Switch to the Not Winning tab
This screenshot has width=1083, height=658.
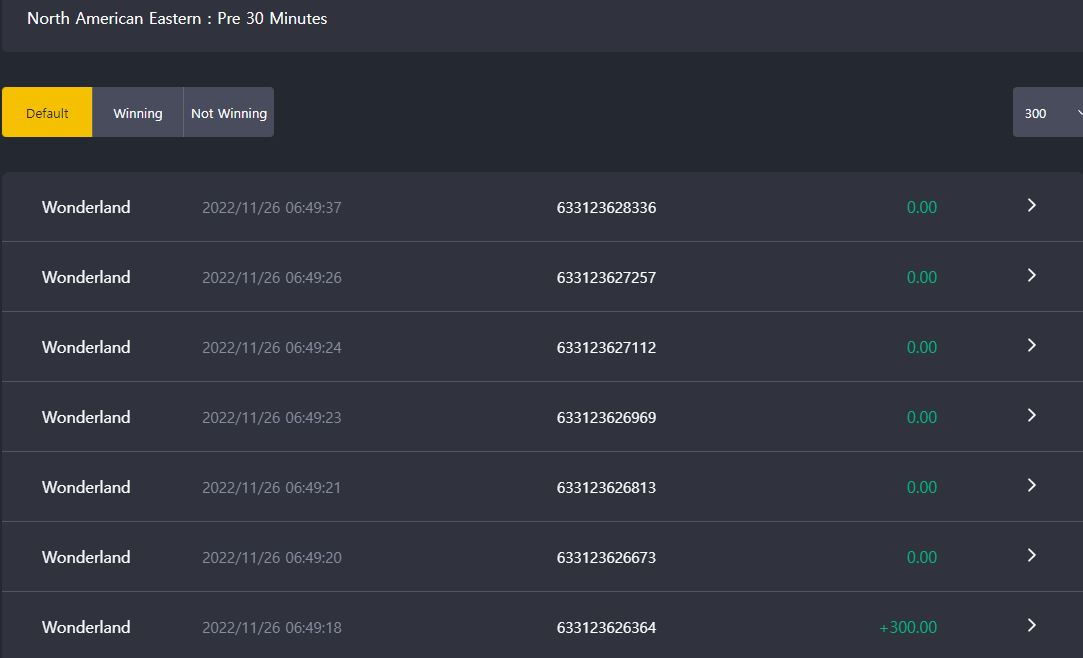[229, 113]
